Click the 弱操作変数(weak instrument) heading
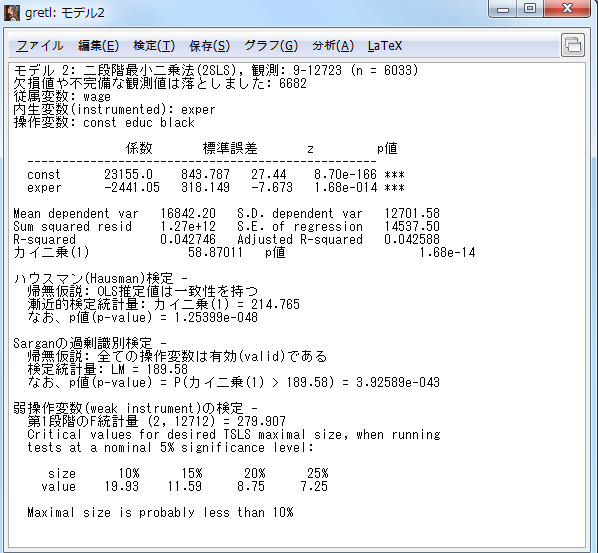598x553 pixels. (x=128, y=408)
